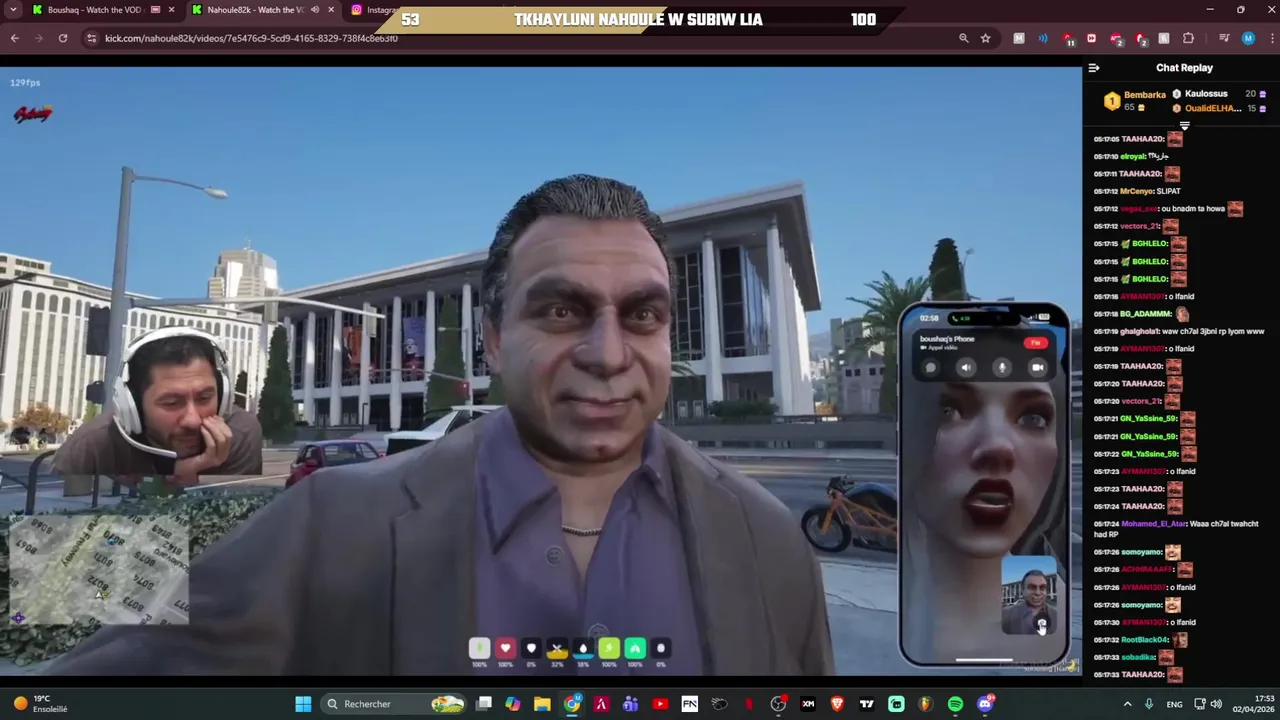Open the weather widget showing 19°C
The height and width of the screenshot is (720, 1280).
click(x=40, y=704)
